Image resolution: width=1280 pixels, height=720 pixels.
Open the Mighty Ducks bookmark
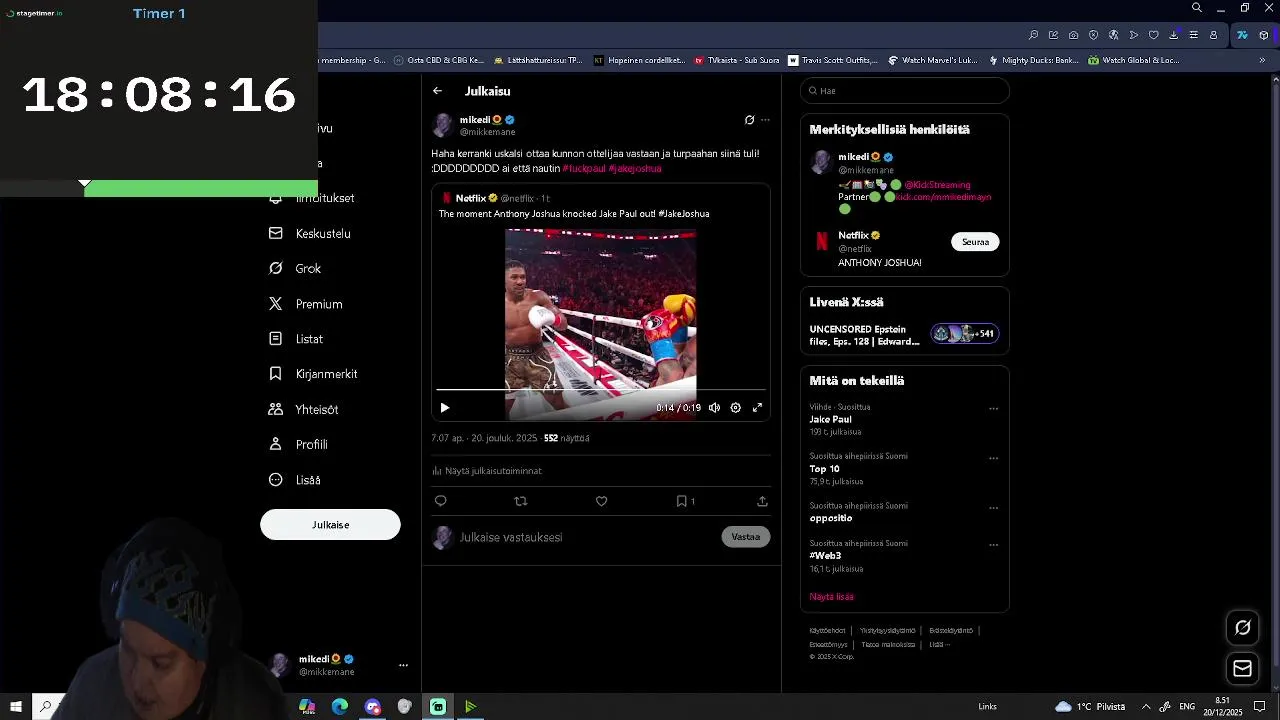[x=1033, y=60]
